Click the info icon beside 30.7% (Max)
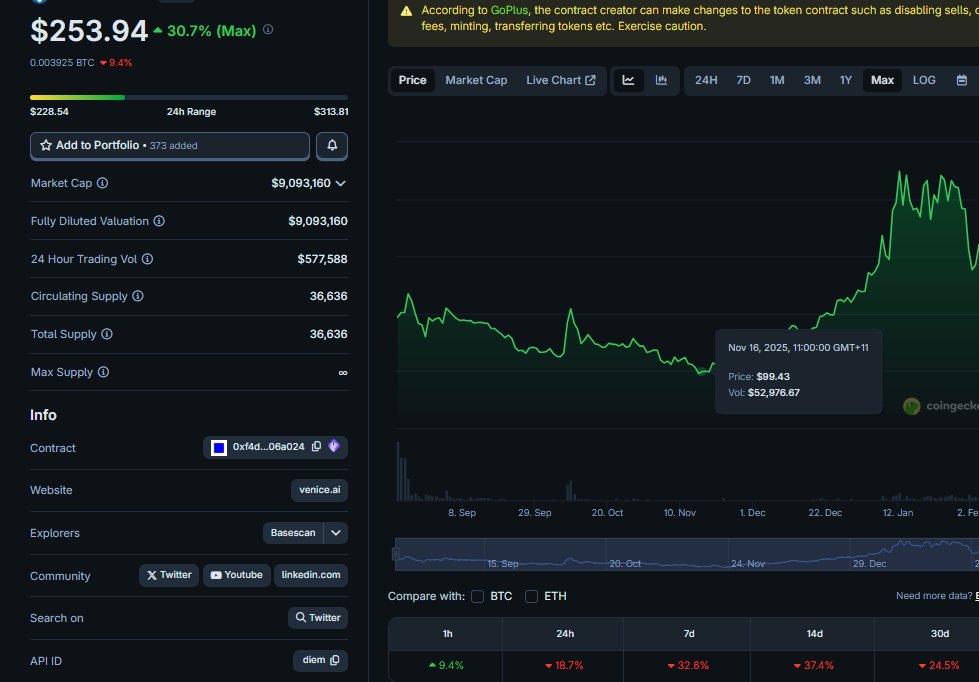 coord(268,29)
